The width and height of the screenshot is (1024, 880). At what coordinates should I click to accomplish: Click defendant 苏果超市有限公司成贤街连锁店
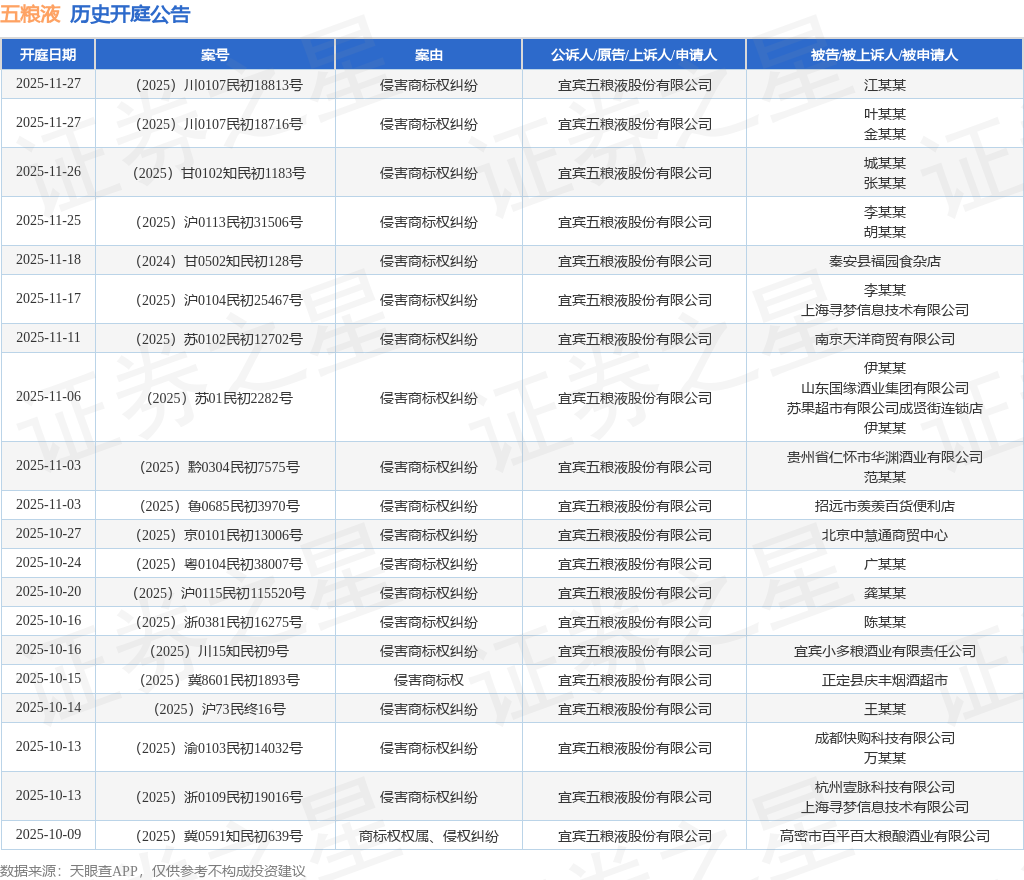coord(884,408)
